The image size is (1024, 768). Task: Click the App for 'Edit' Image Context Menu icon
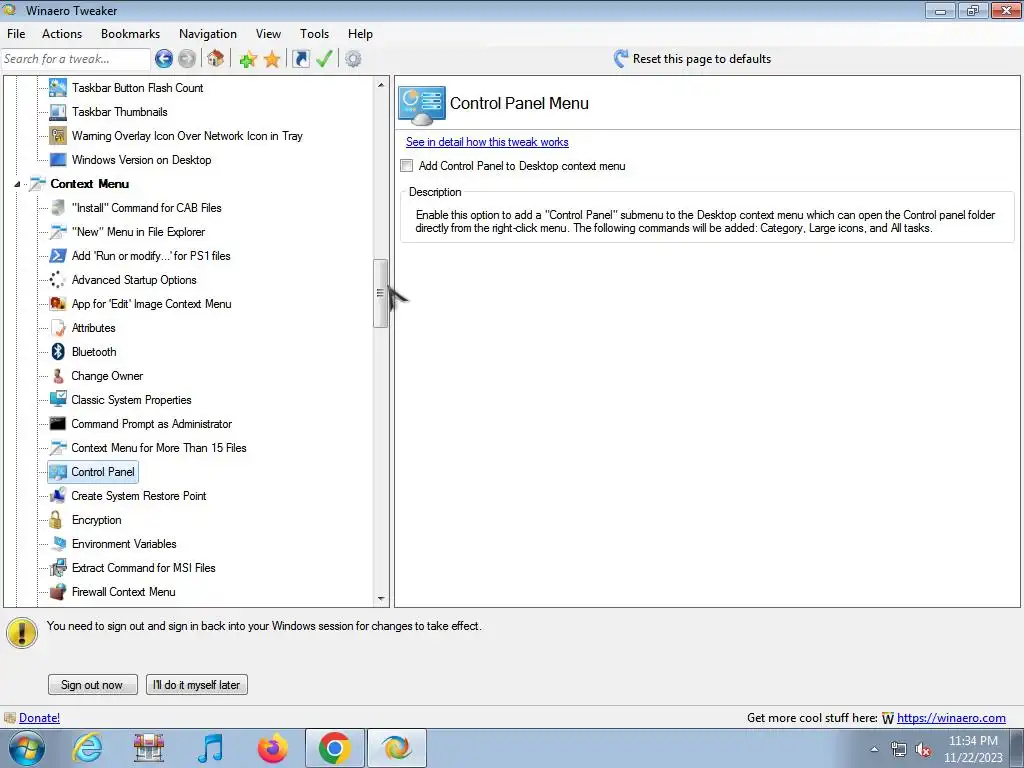[x=58, y=304]
